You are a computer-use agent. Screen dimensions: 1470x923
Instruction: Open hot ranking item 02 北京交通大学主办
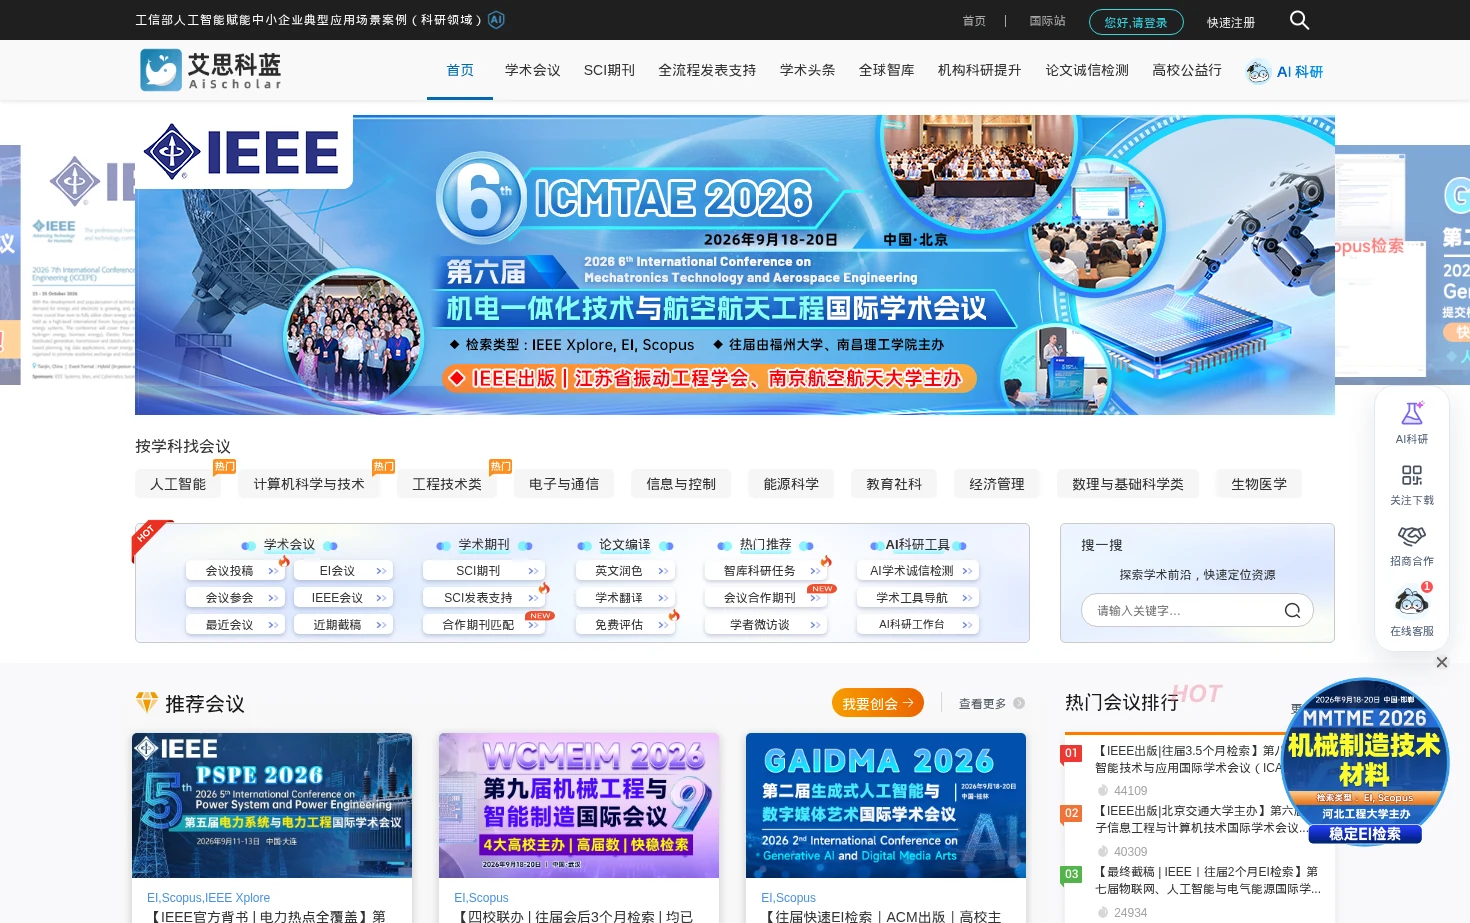click(x=1200, y=819)
